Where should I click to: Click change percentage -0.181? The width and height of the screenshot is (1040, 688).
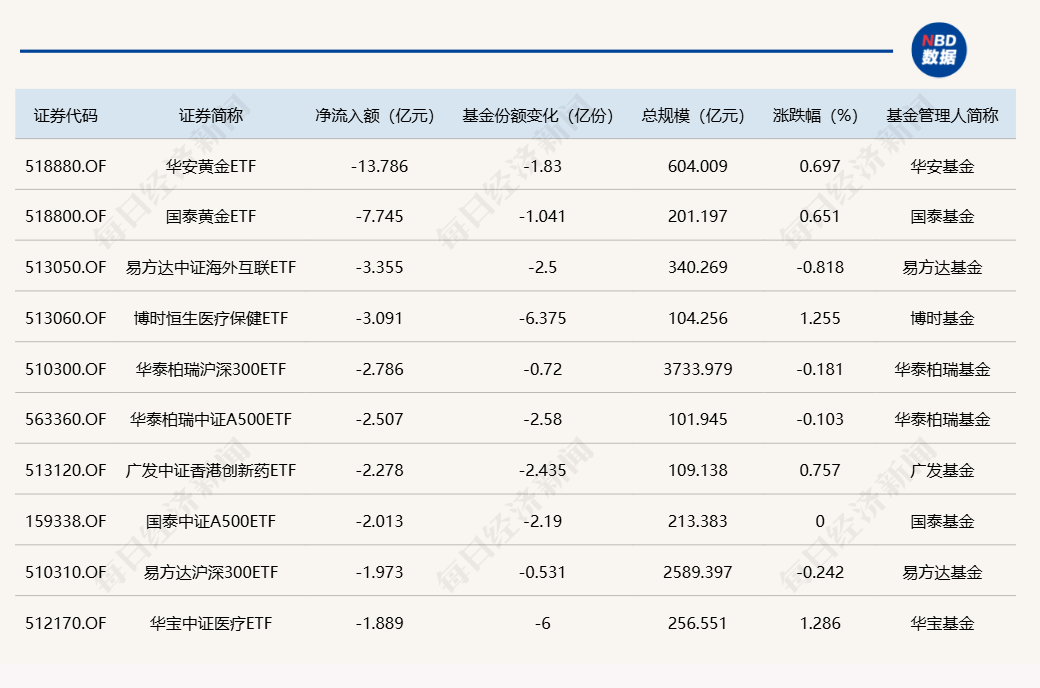[x=820, y=370]
